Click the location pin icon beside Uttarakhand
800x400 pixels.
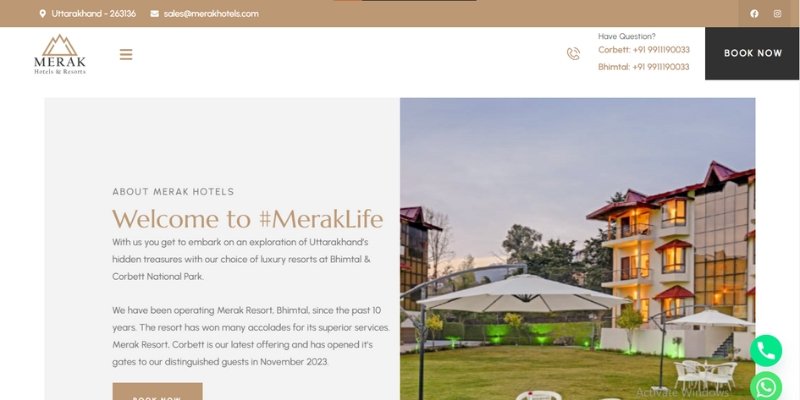(42, 14)
